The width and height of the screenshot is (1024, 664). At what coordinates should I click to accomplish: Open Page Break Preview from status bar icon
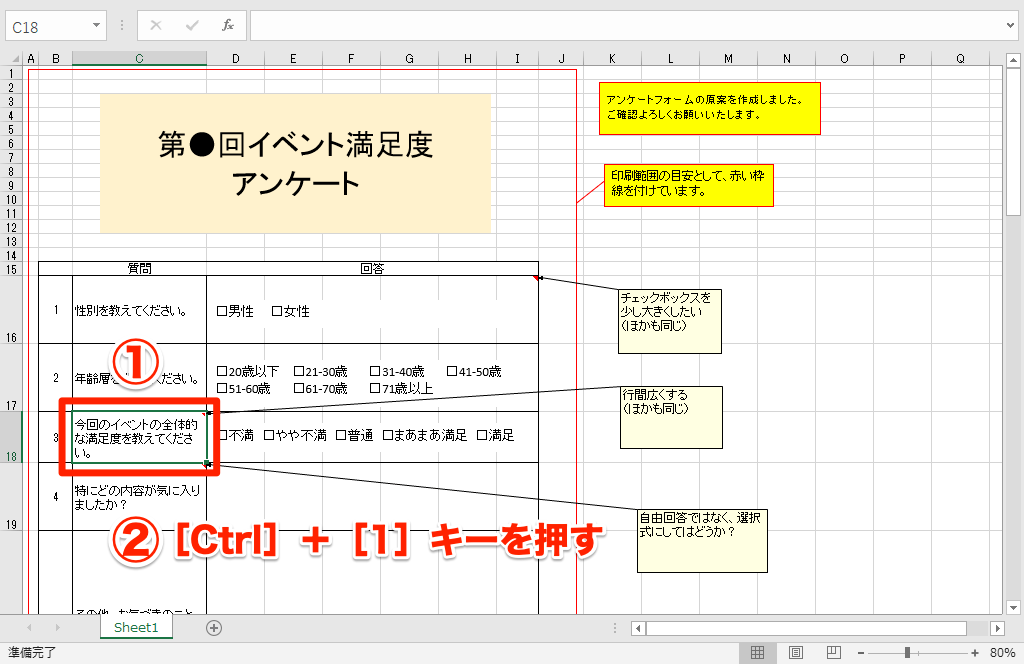click(834, 652)
